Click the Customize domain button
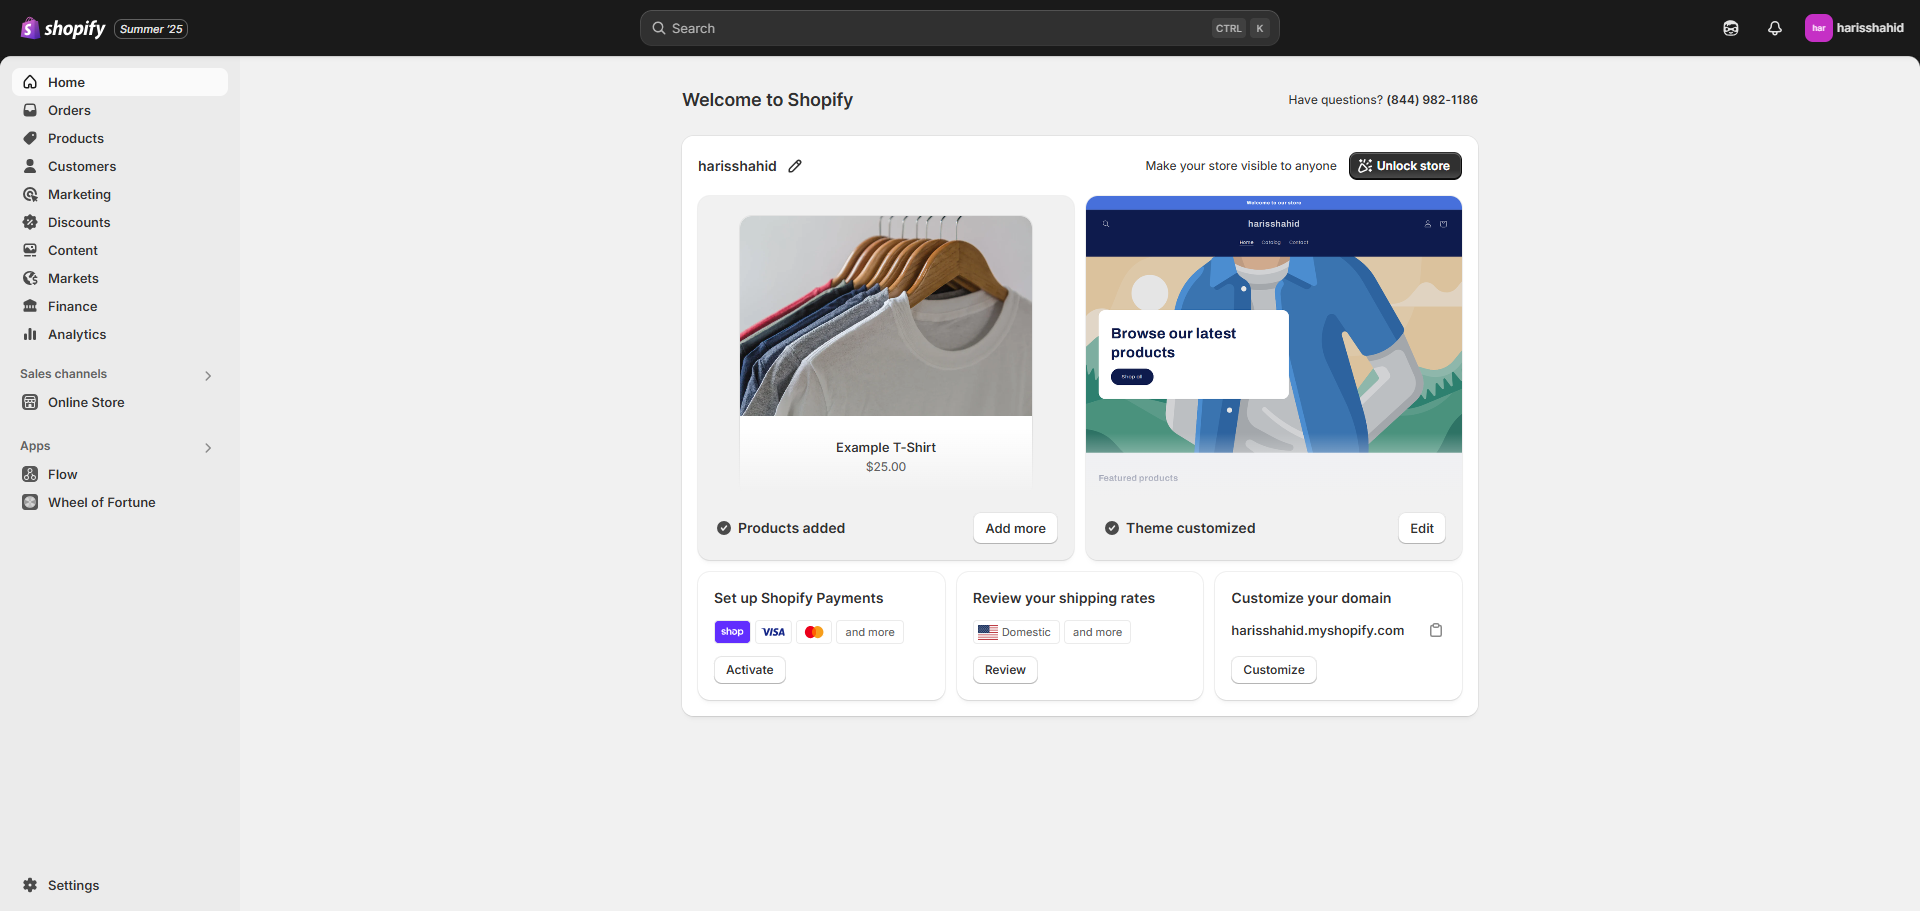This screenshot has height=911, width=1920. pyautogui.click(x=1274, y=670)
